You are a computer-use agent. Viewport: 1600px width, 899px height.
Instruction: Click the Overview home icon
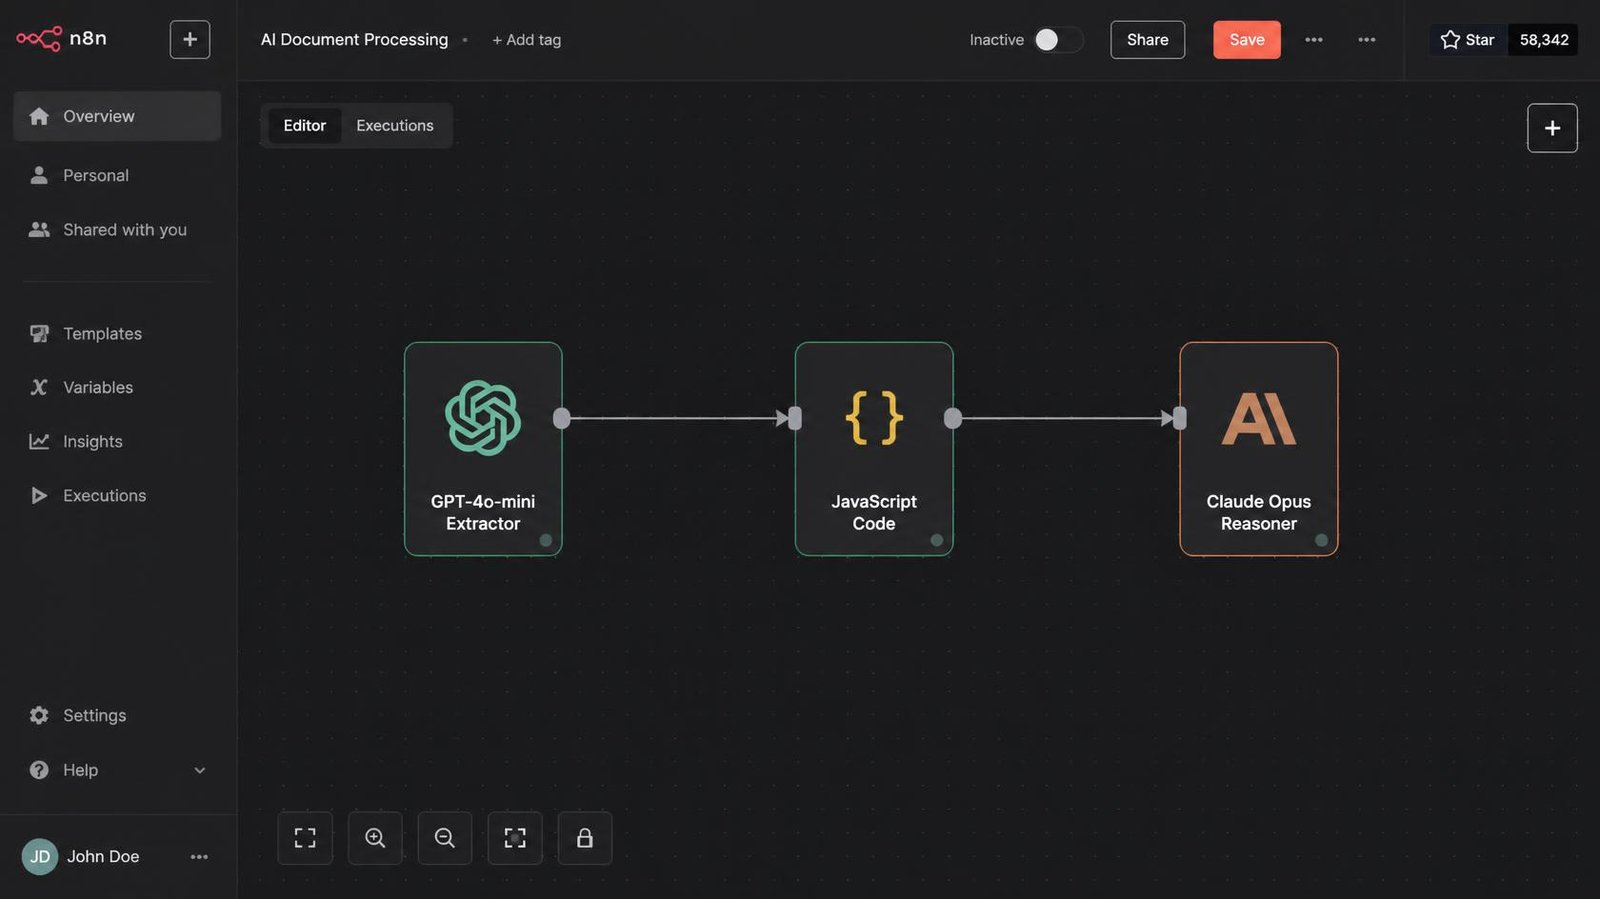click(39, 116)
